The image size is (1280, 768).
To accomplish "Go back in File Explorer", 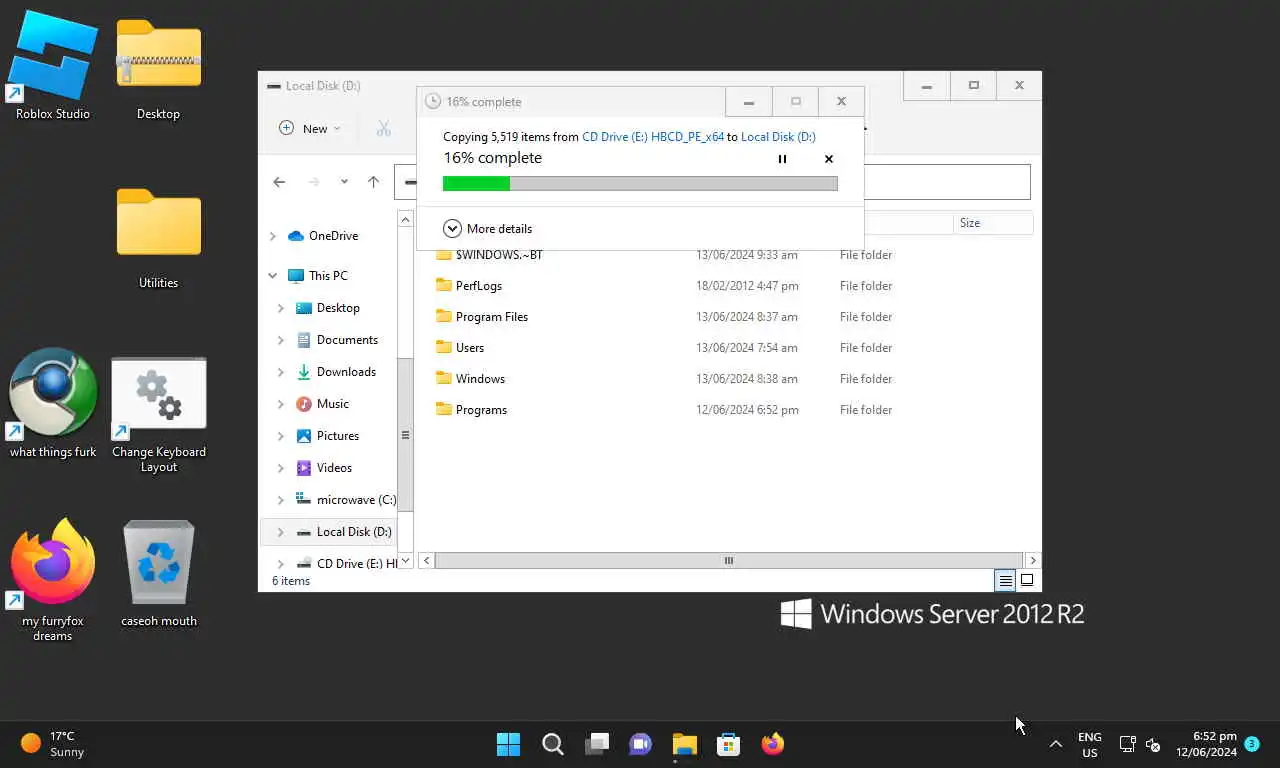I will point(279,182).
